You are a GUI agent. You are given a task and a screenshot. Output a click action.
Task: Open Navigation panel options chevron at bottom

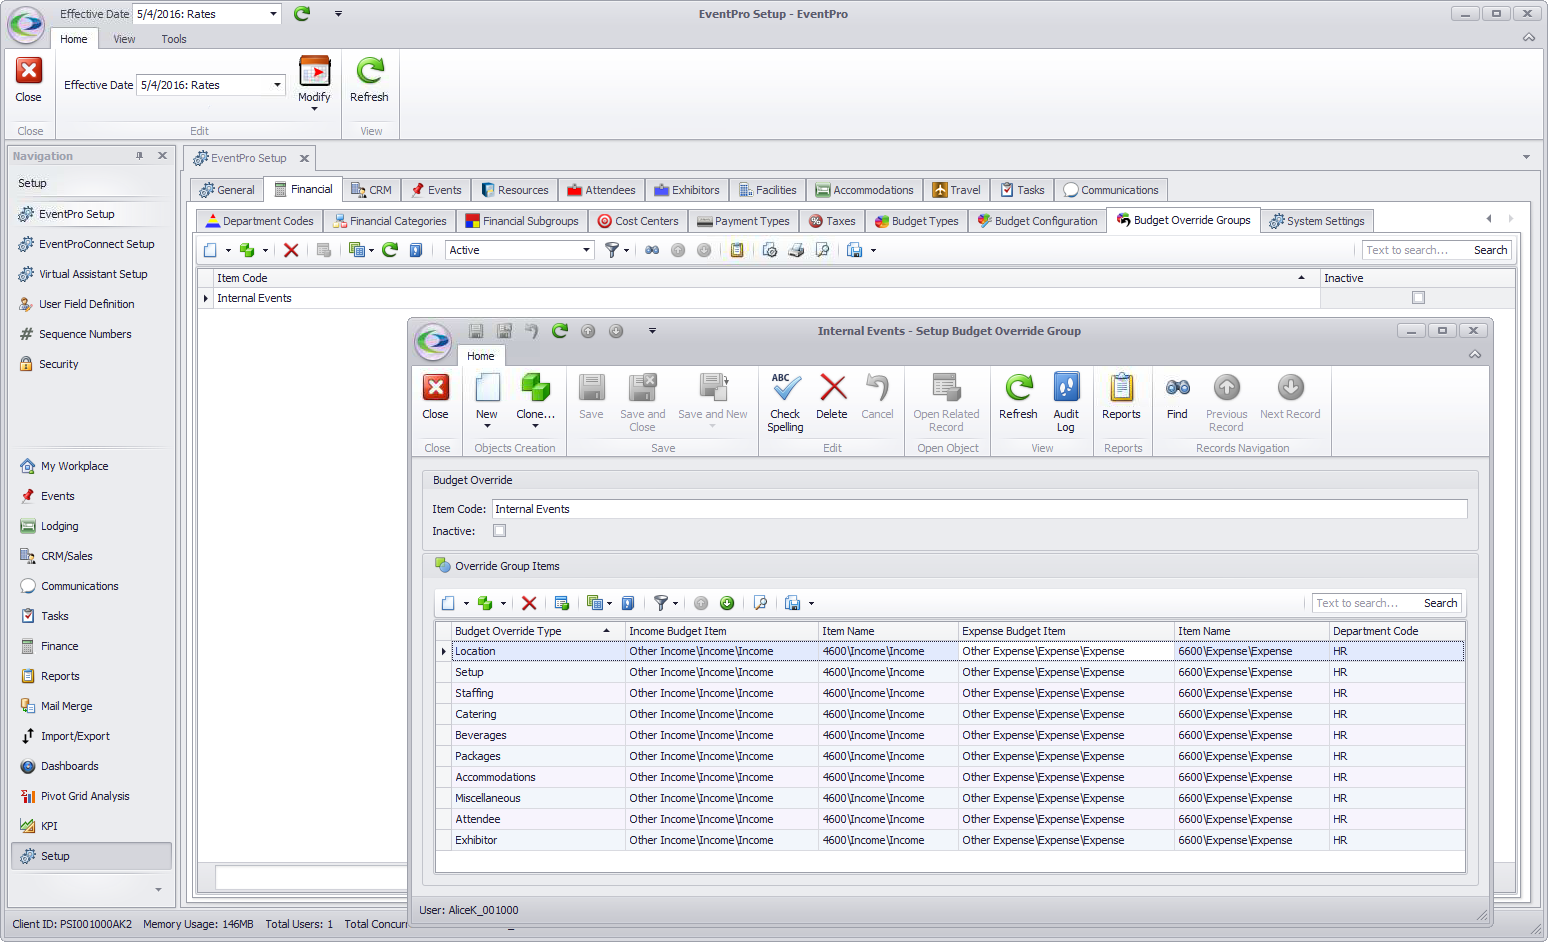pos(158,889)
